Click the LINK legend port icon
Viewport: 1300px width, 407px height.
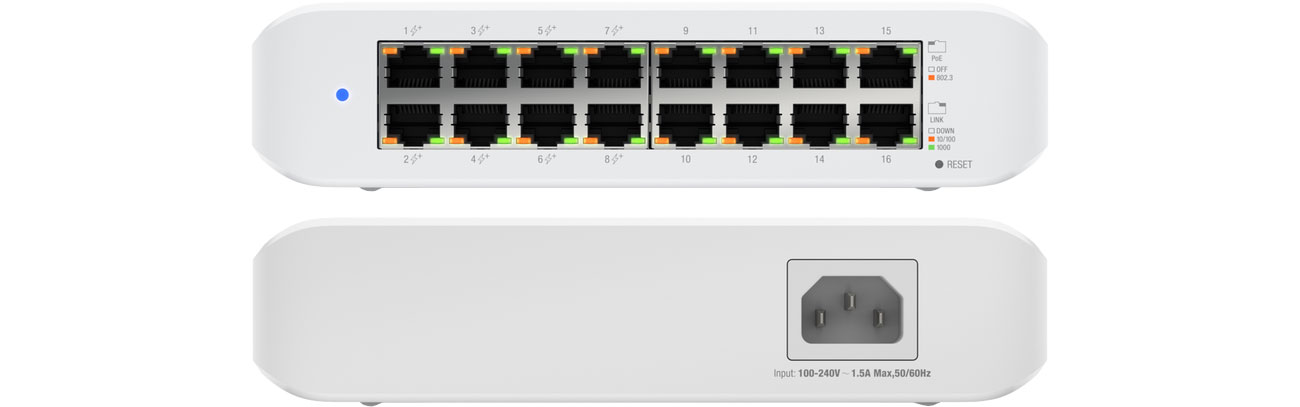pos(937,107)
